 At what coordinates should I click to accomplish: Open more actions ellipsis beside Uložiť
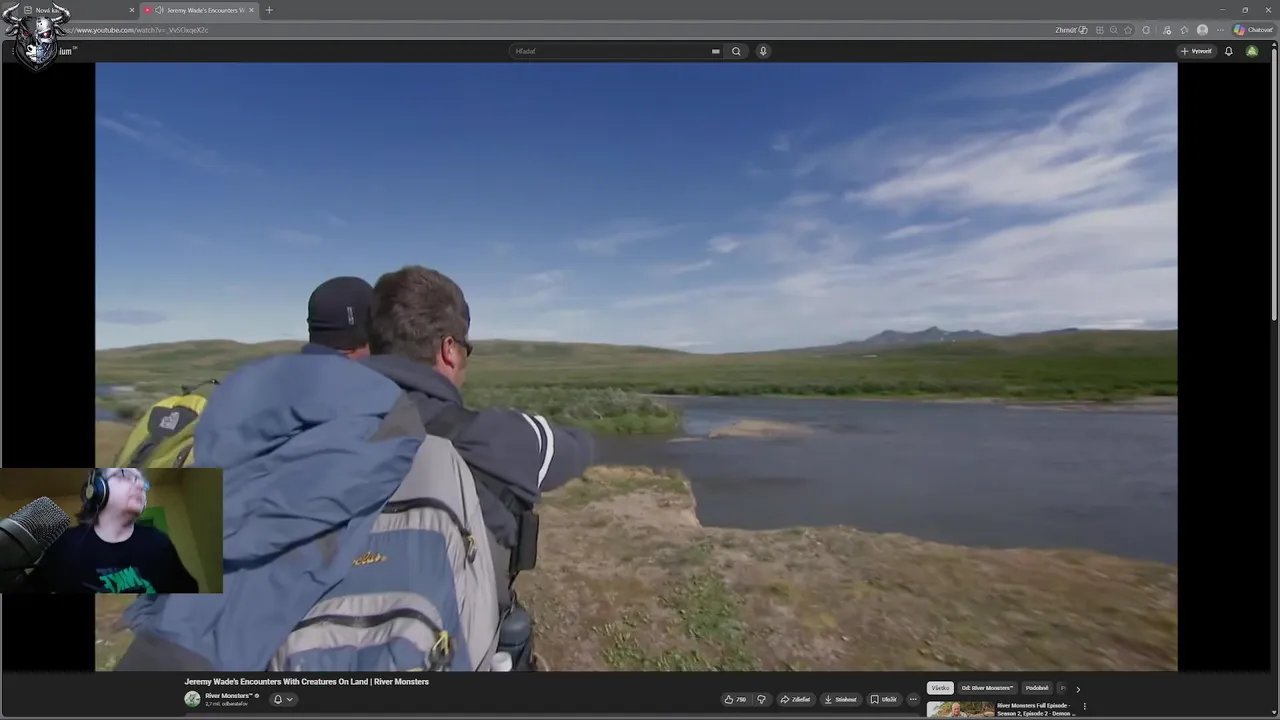913,700
